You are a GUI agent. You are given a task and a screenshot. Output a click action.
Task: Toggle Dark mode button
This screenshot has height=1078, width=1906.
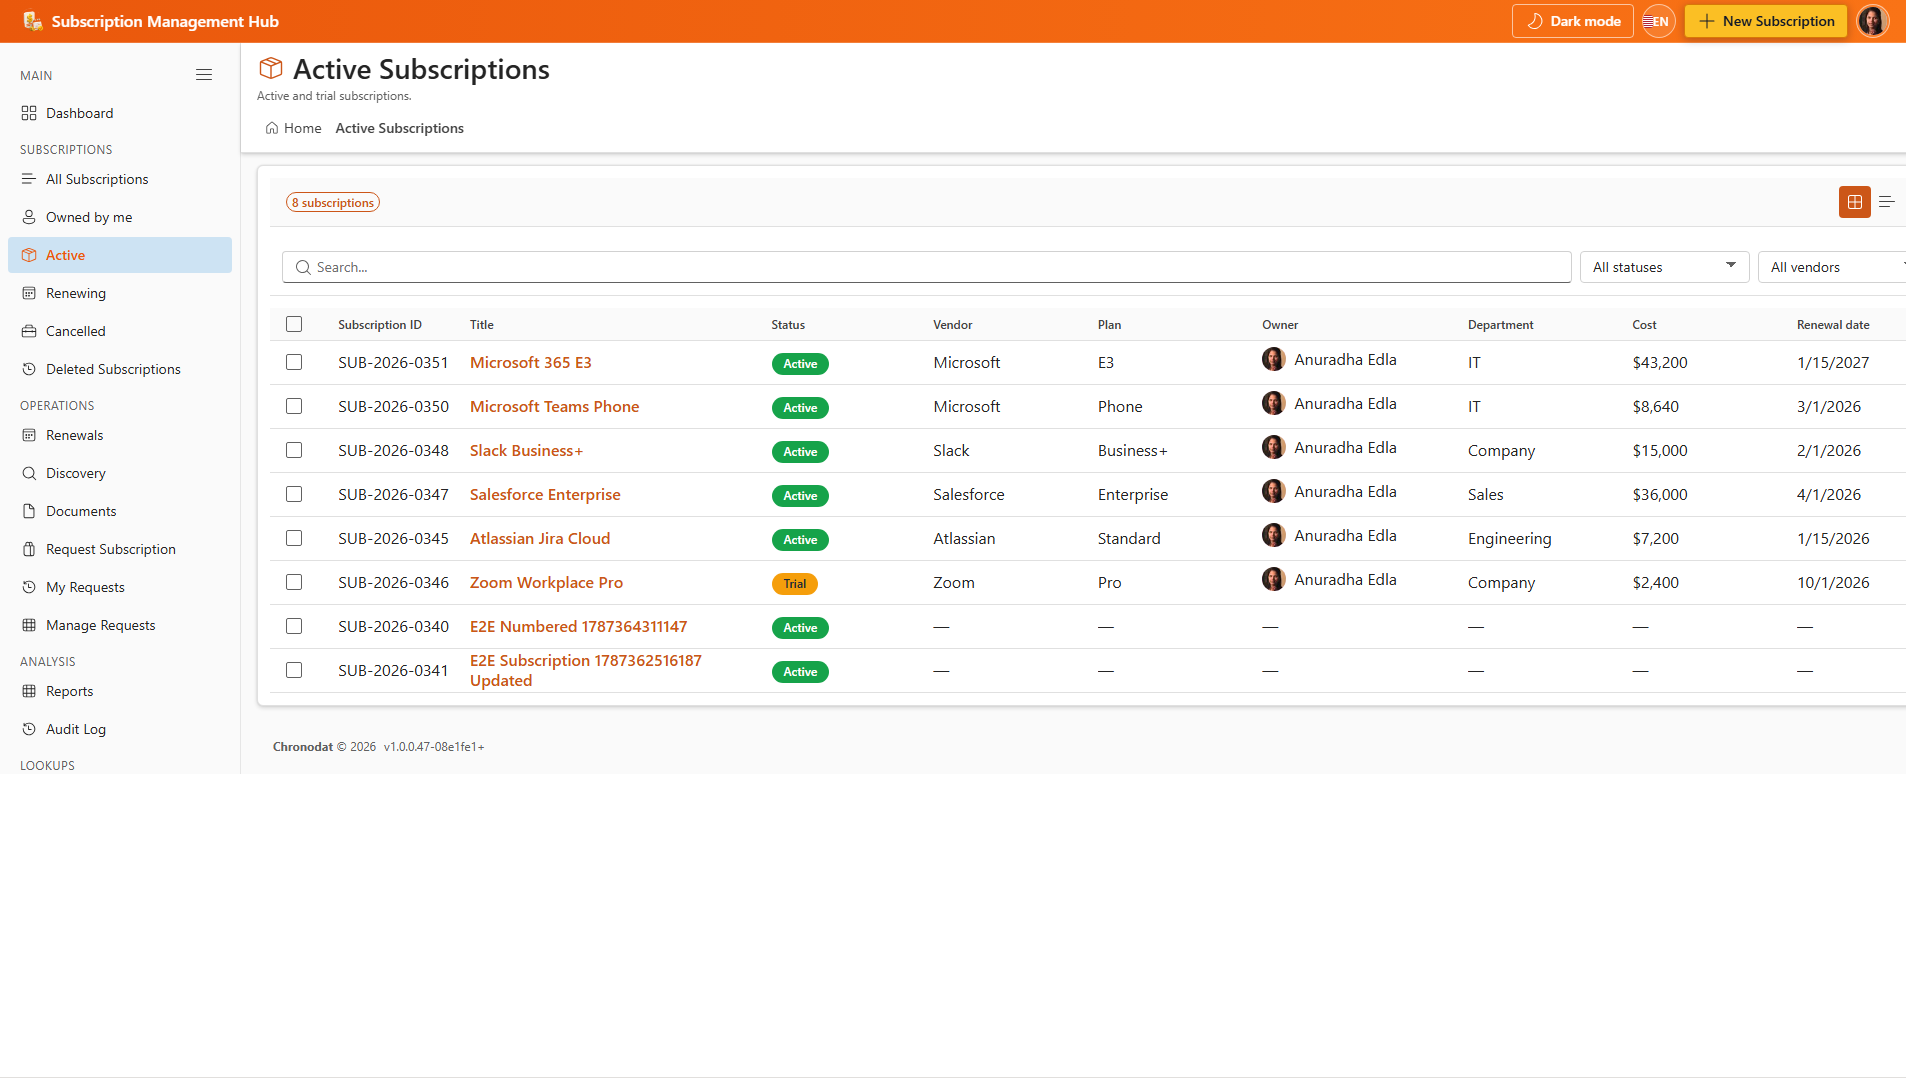click(1572, 21)
